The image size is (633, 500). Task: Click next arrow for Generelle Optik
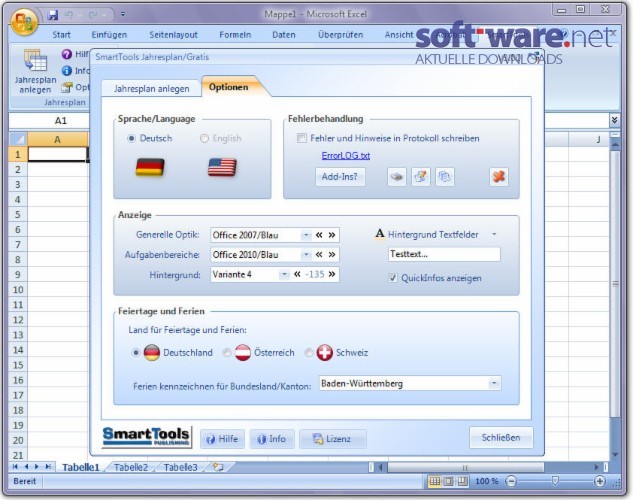click(x=332, y=235)
